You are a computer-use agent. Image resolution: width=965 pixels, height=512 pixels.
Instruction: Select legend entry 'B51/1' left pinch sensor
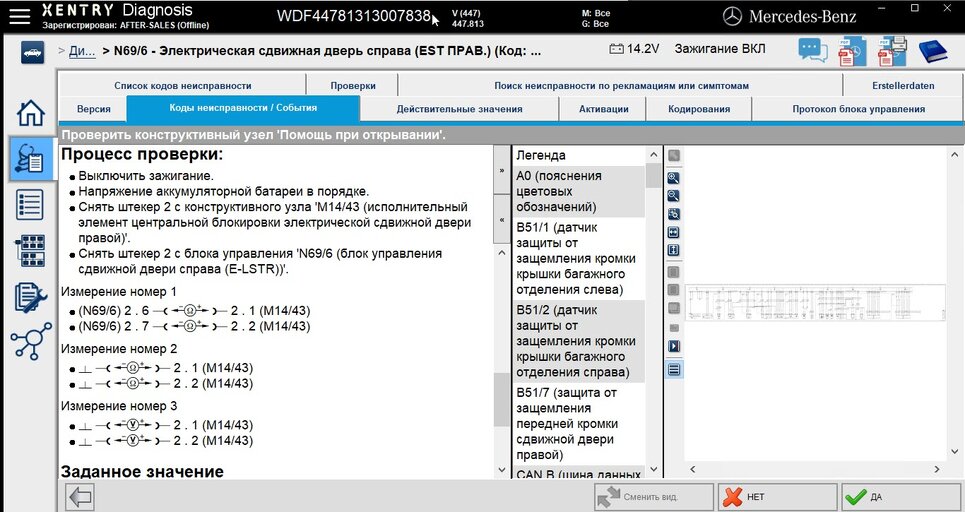579,258
